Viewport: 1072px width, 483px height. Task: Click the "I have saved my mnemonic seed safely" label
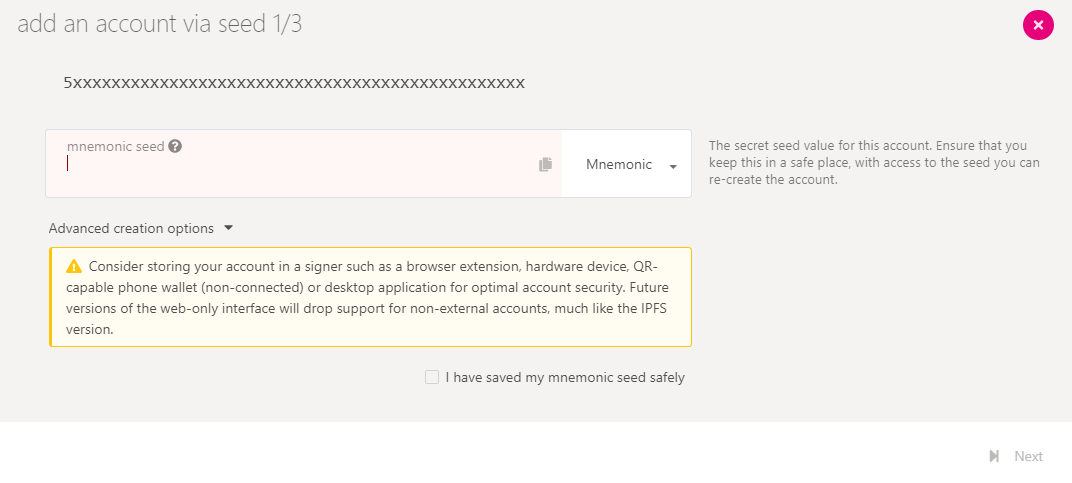coord(565,378)
